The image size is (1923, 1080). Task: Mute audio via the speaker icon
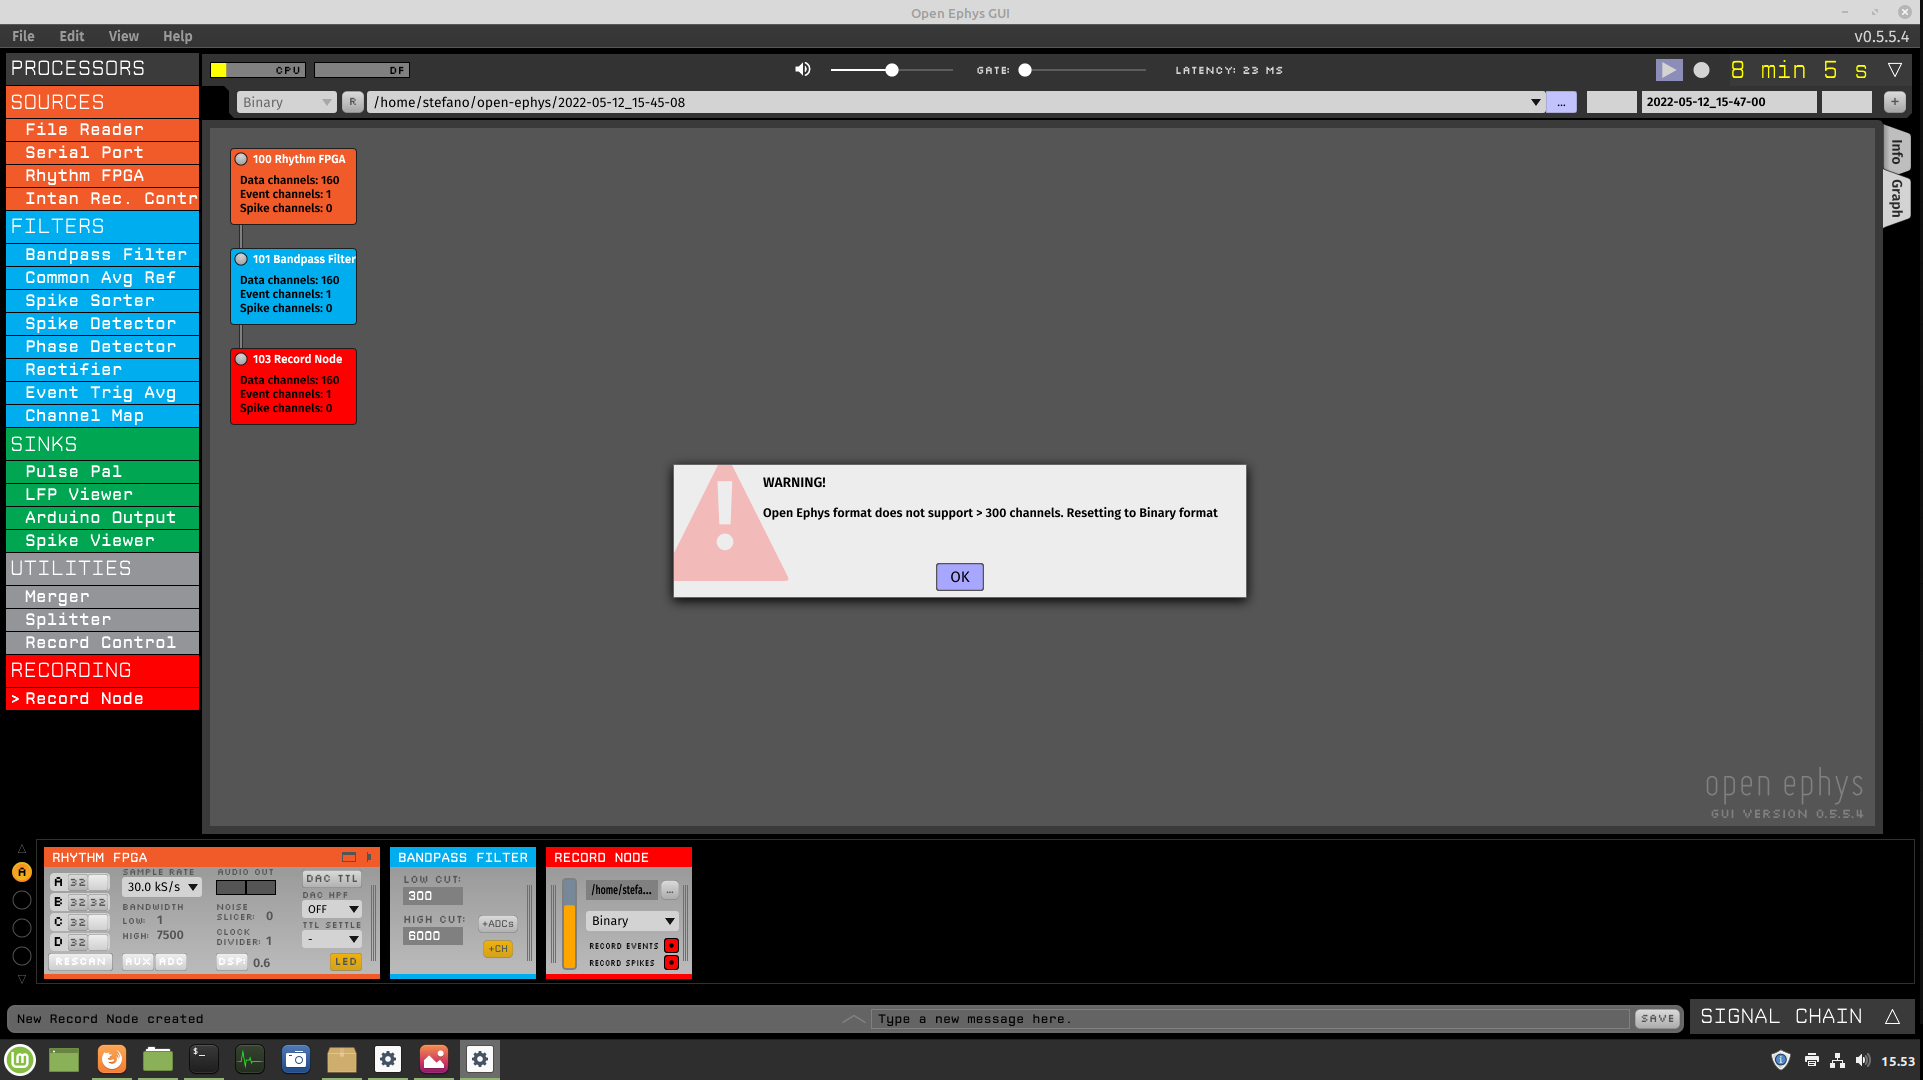coord(803,69)
